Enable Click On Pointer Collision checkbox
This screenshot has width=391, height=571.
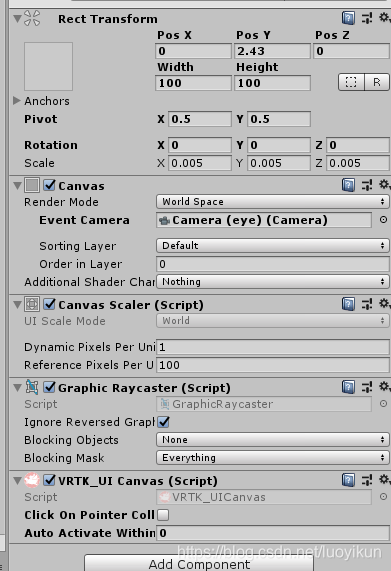(163, 515)
